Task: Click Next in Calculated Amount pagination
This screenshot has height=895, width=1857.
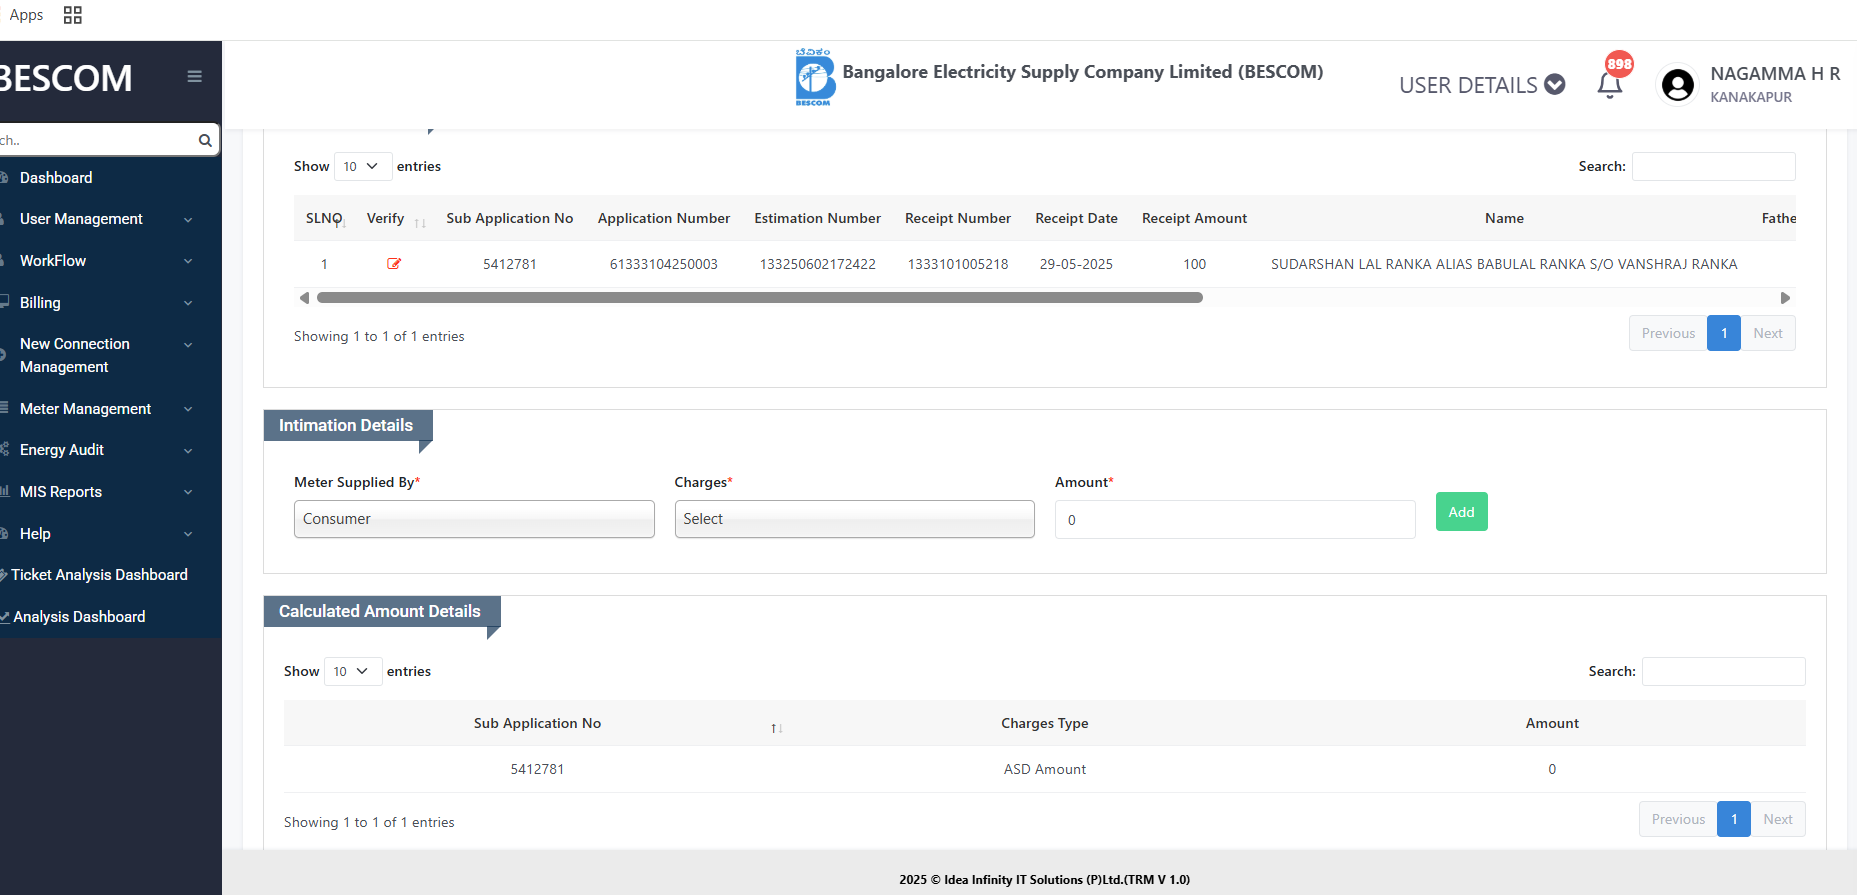Action: click(x=1778, y=819)
